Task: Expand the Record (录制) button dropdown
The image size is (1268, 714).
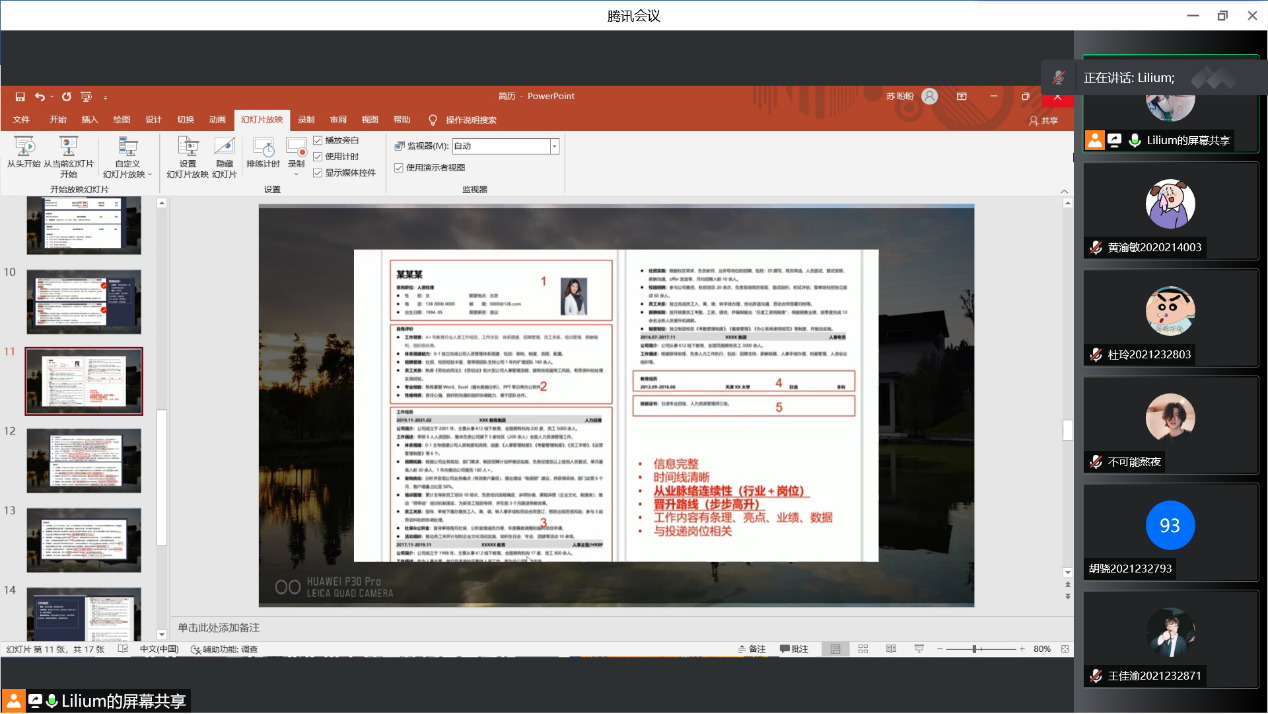Action: [296, 174]
